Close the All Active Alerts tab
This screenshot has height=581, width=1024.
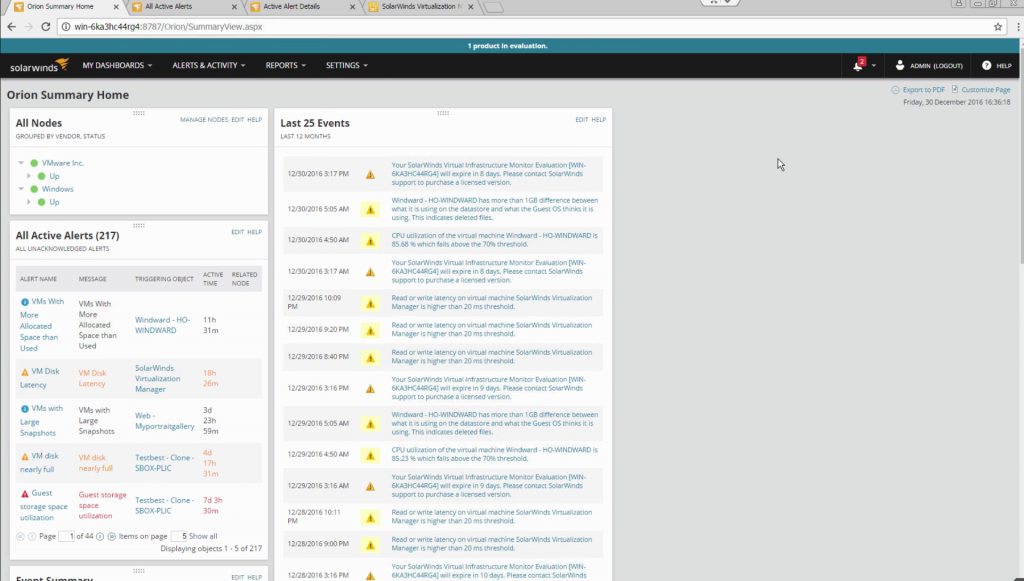(234, 7)
